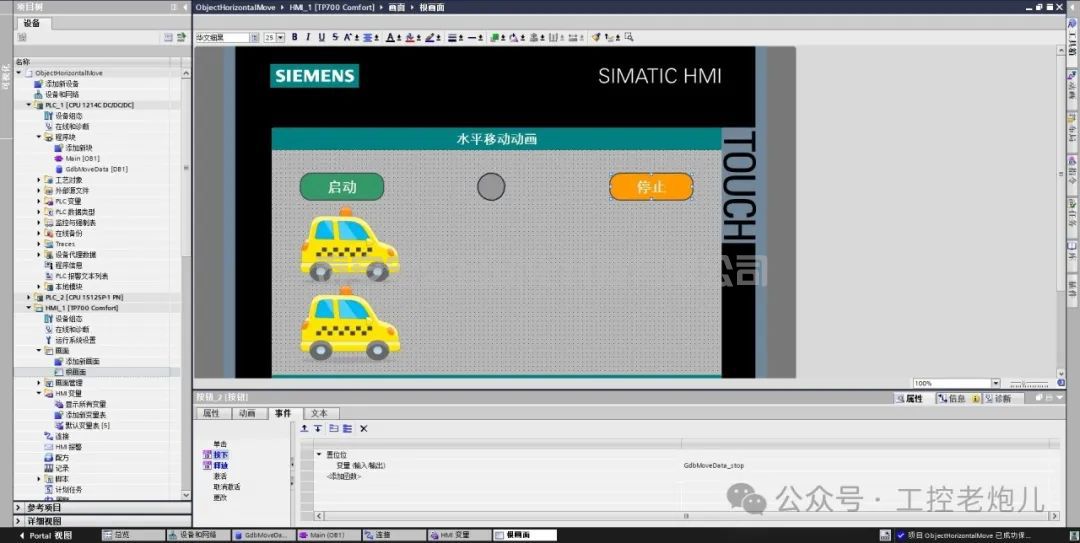1080x543 pixels.
Task: Toggle underline text formatting
Action: tap(321, 37)
